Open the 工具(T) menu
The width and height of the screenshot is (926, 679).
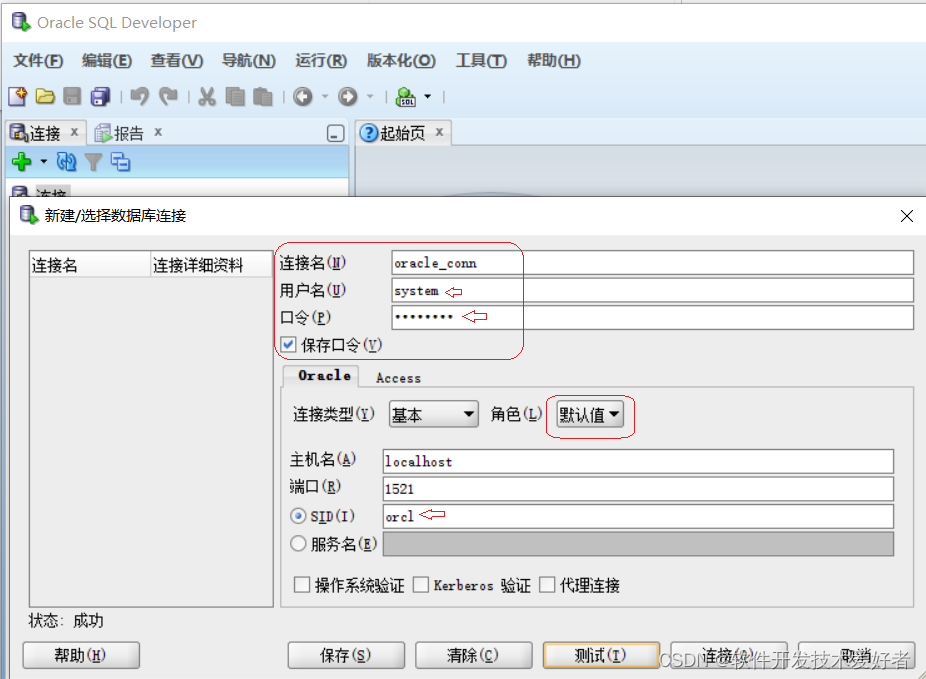[481, 60]
